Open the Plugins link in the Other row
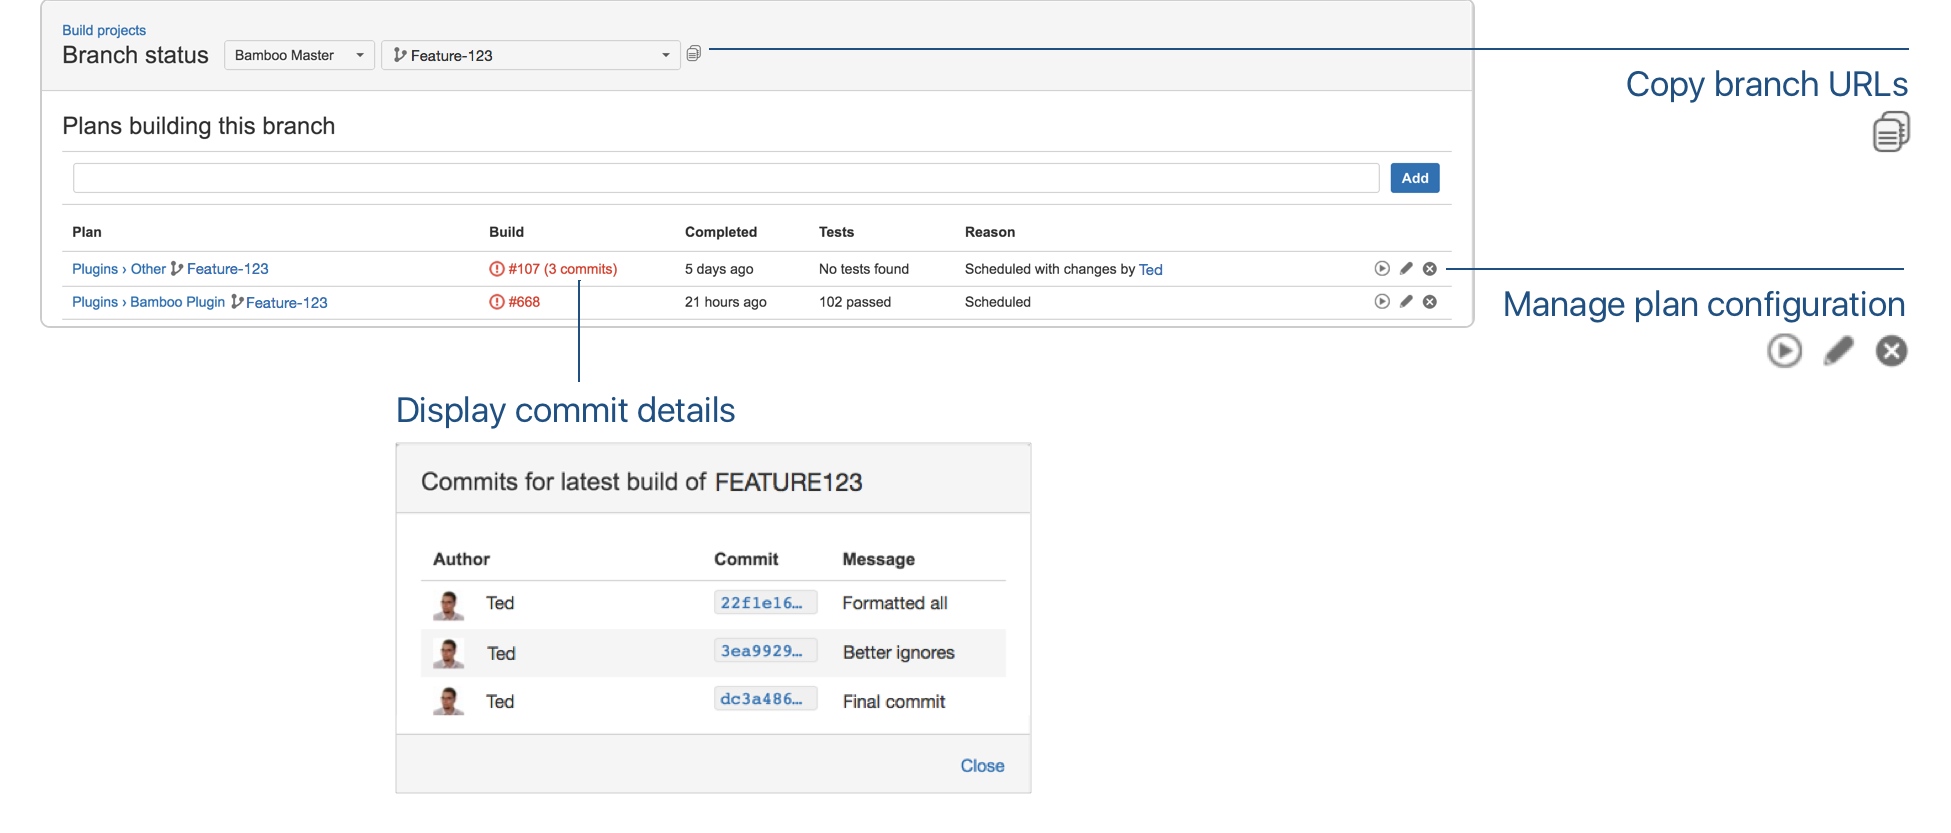 [95, 269]
